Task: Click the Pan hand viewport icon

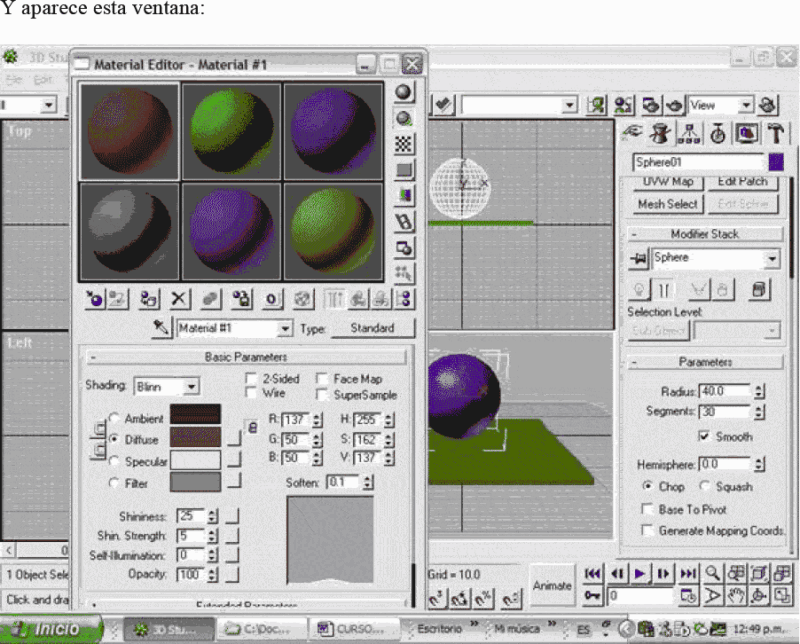Action: pyautogui.click(x=735, y=596)
